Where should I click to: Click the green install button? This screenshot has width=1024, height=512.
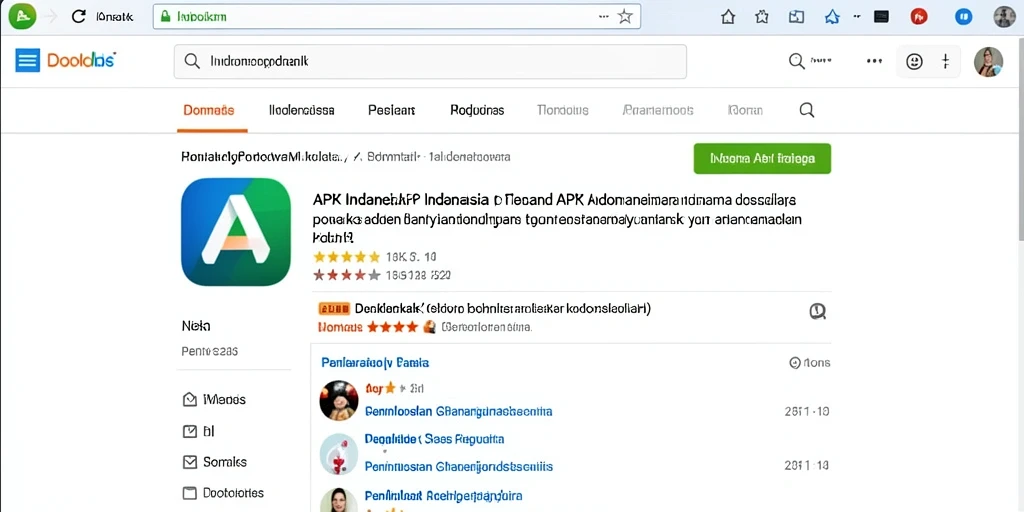762,159
